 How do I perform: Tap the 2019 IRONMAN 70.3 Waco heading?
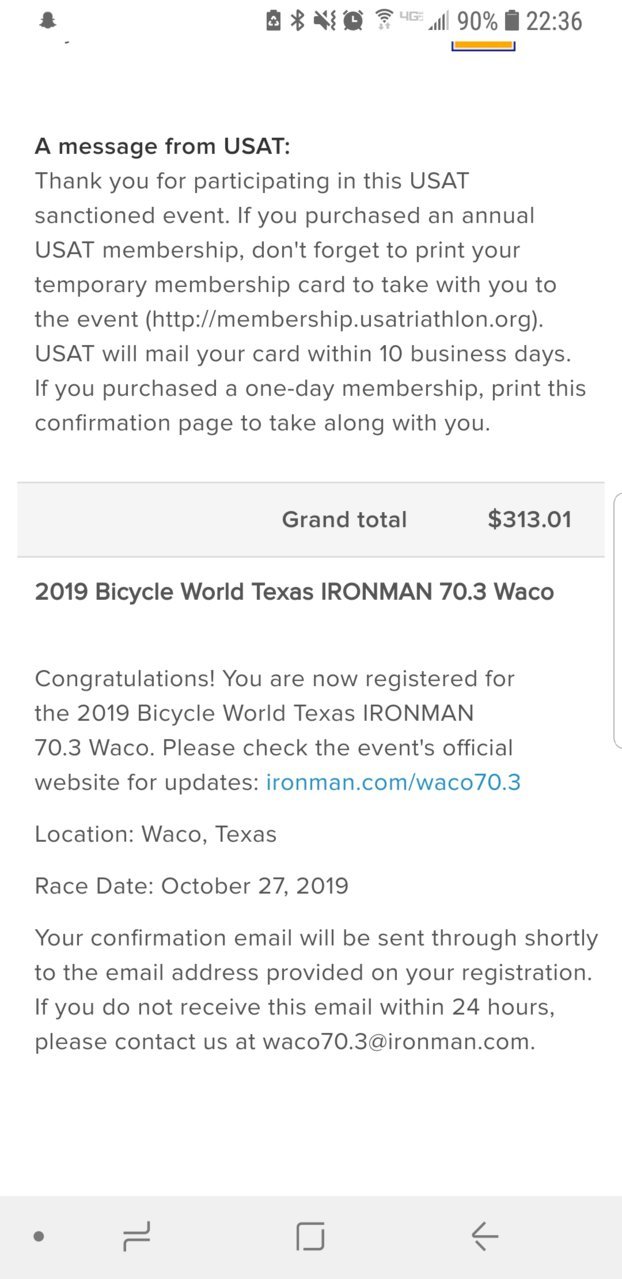pos(294,591)
